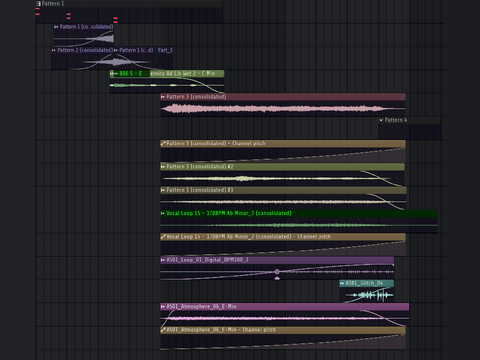Click the clip icon of AS01_Glitch_04
This screenshot has width=480, height=360.
342,283
